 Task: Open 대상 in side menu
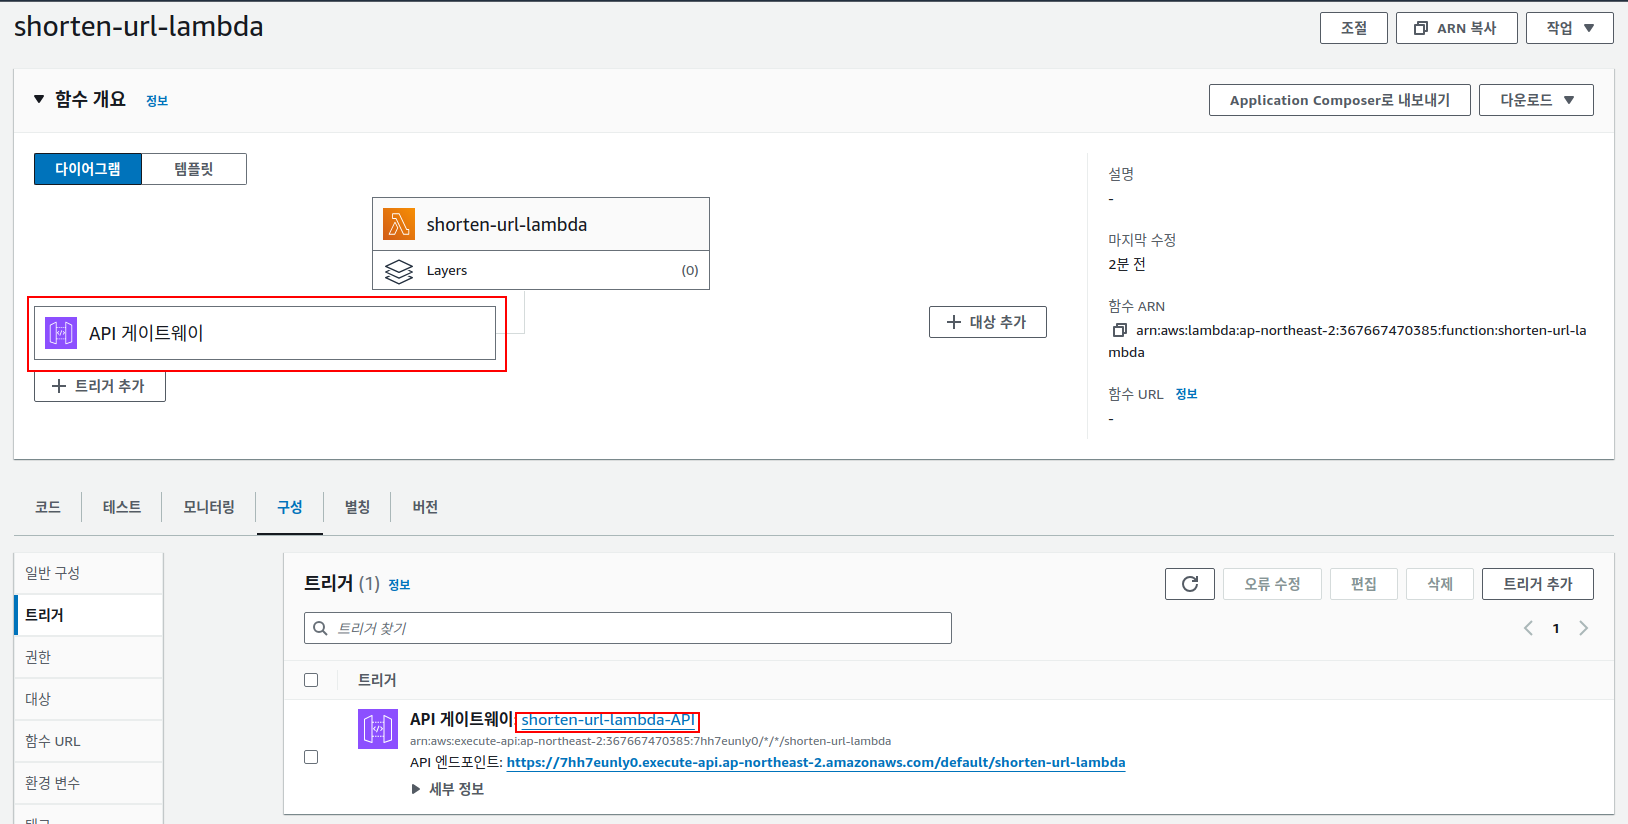tap(88, 699)
